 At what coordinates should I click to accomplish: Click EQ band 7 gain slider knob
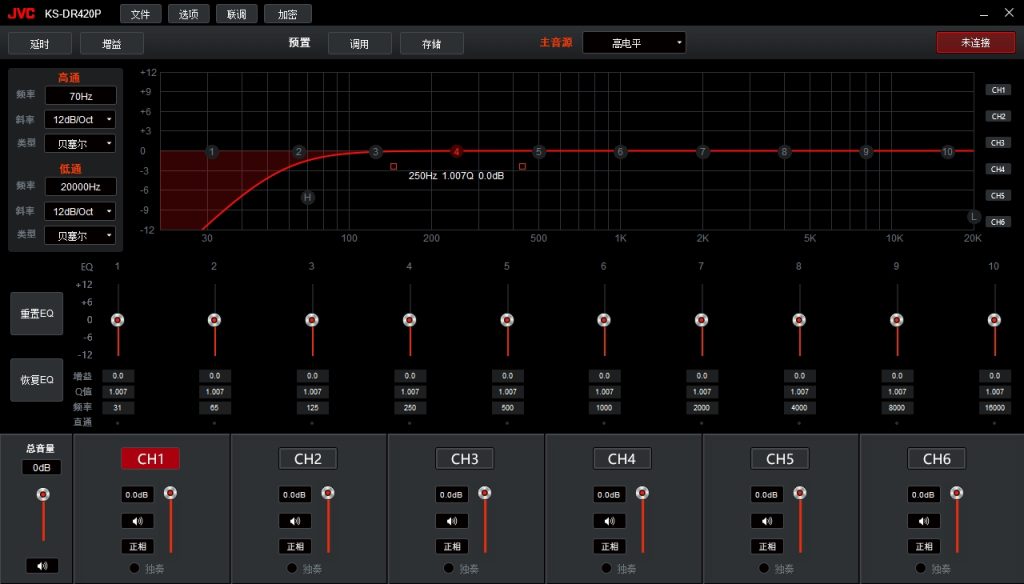click(x=701, y=319)
